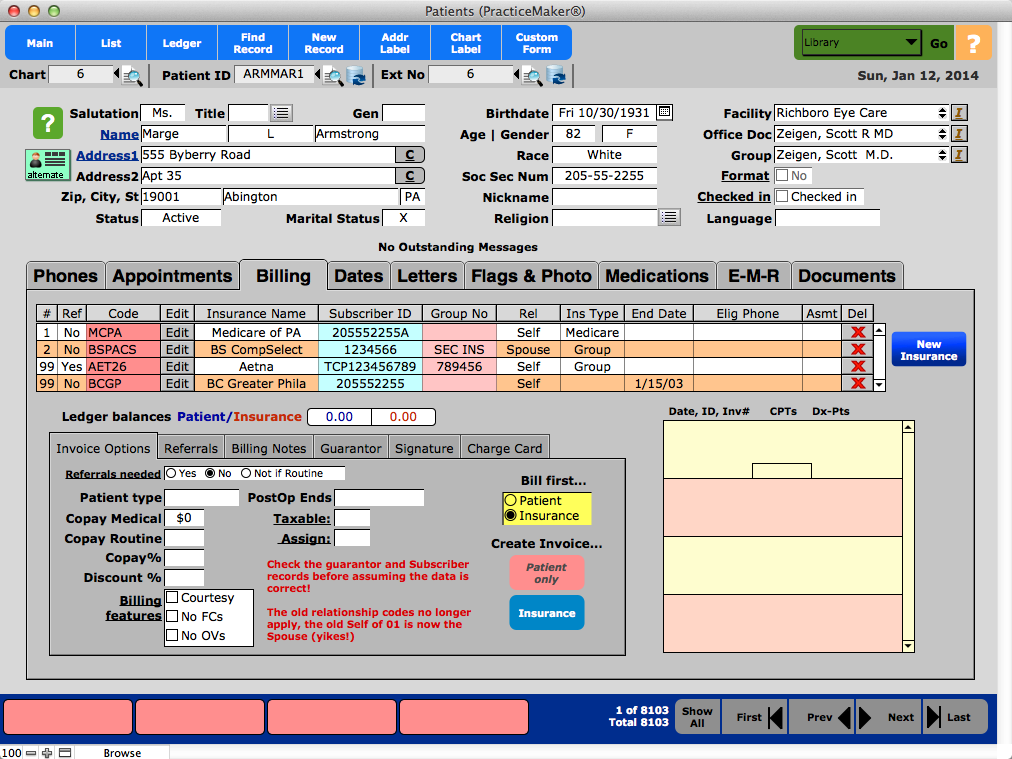Click the Nickname input field
1012x759 pixels.
(x=604, y=197)
